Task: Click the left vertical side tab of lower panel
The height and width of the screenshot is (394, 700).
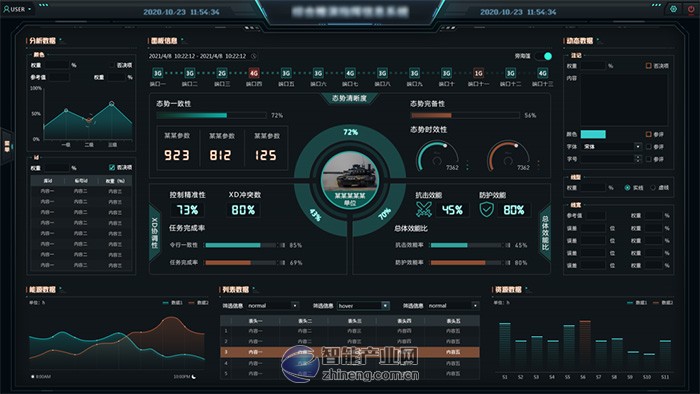Action: 154,233
